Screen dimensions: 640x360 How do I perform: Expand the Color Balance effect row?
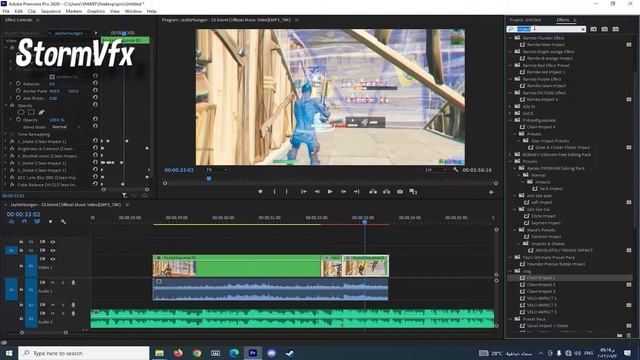pos(6,184)
